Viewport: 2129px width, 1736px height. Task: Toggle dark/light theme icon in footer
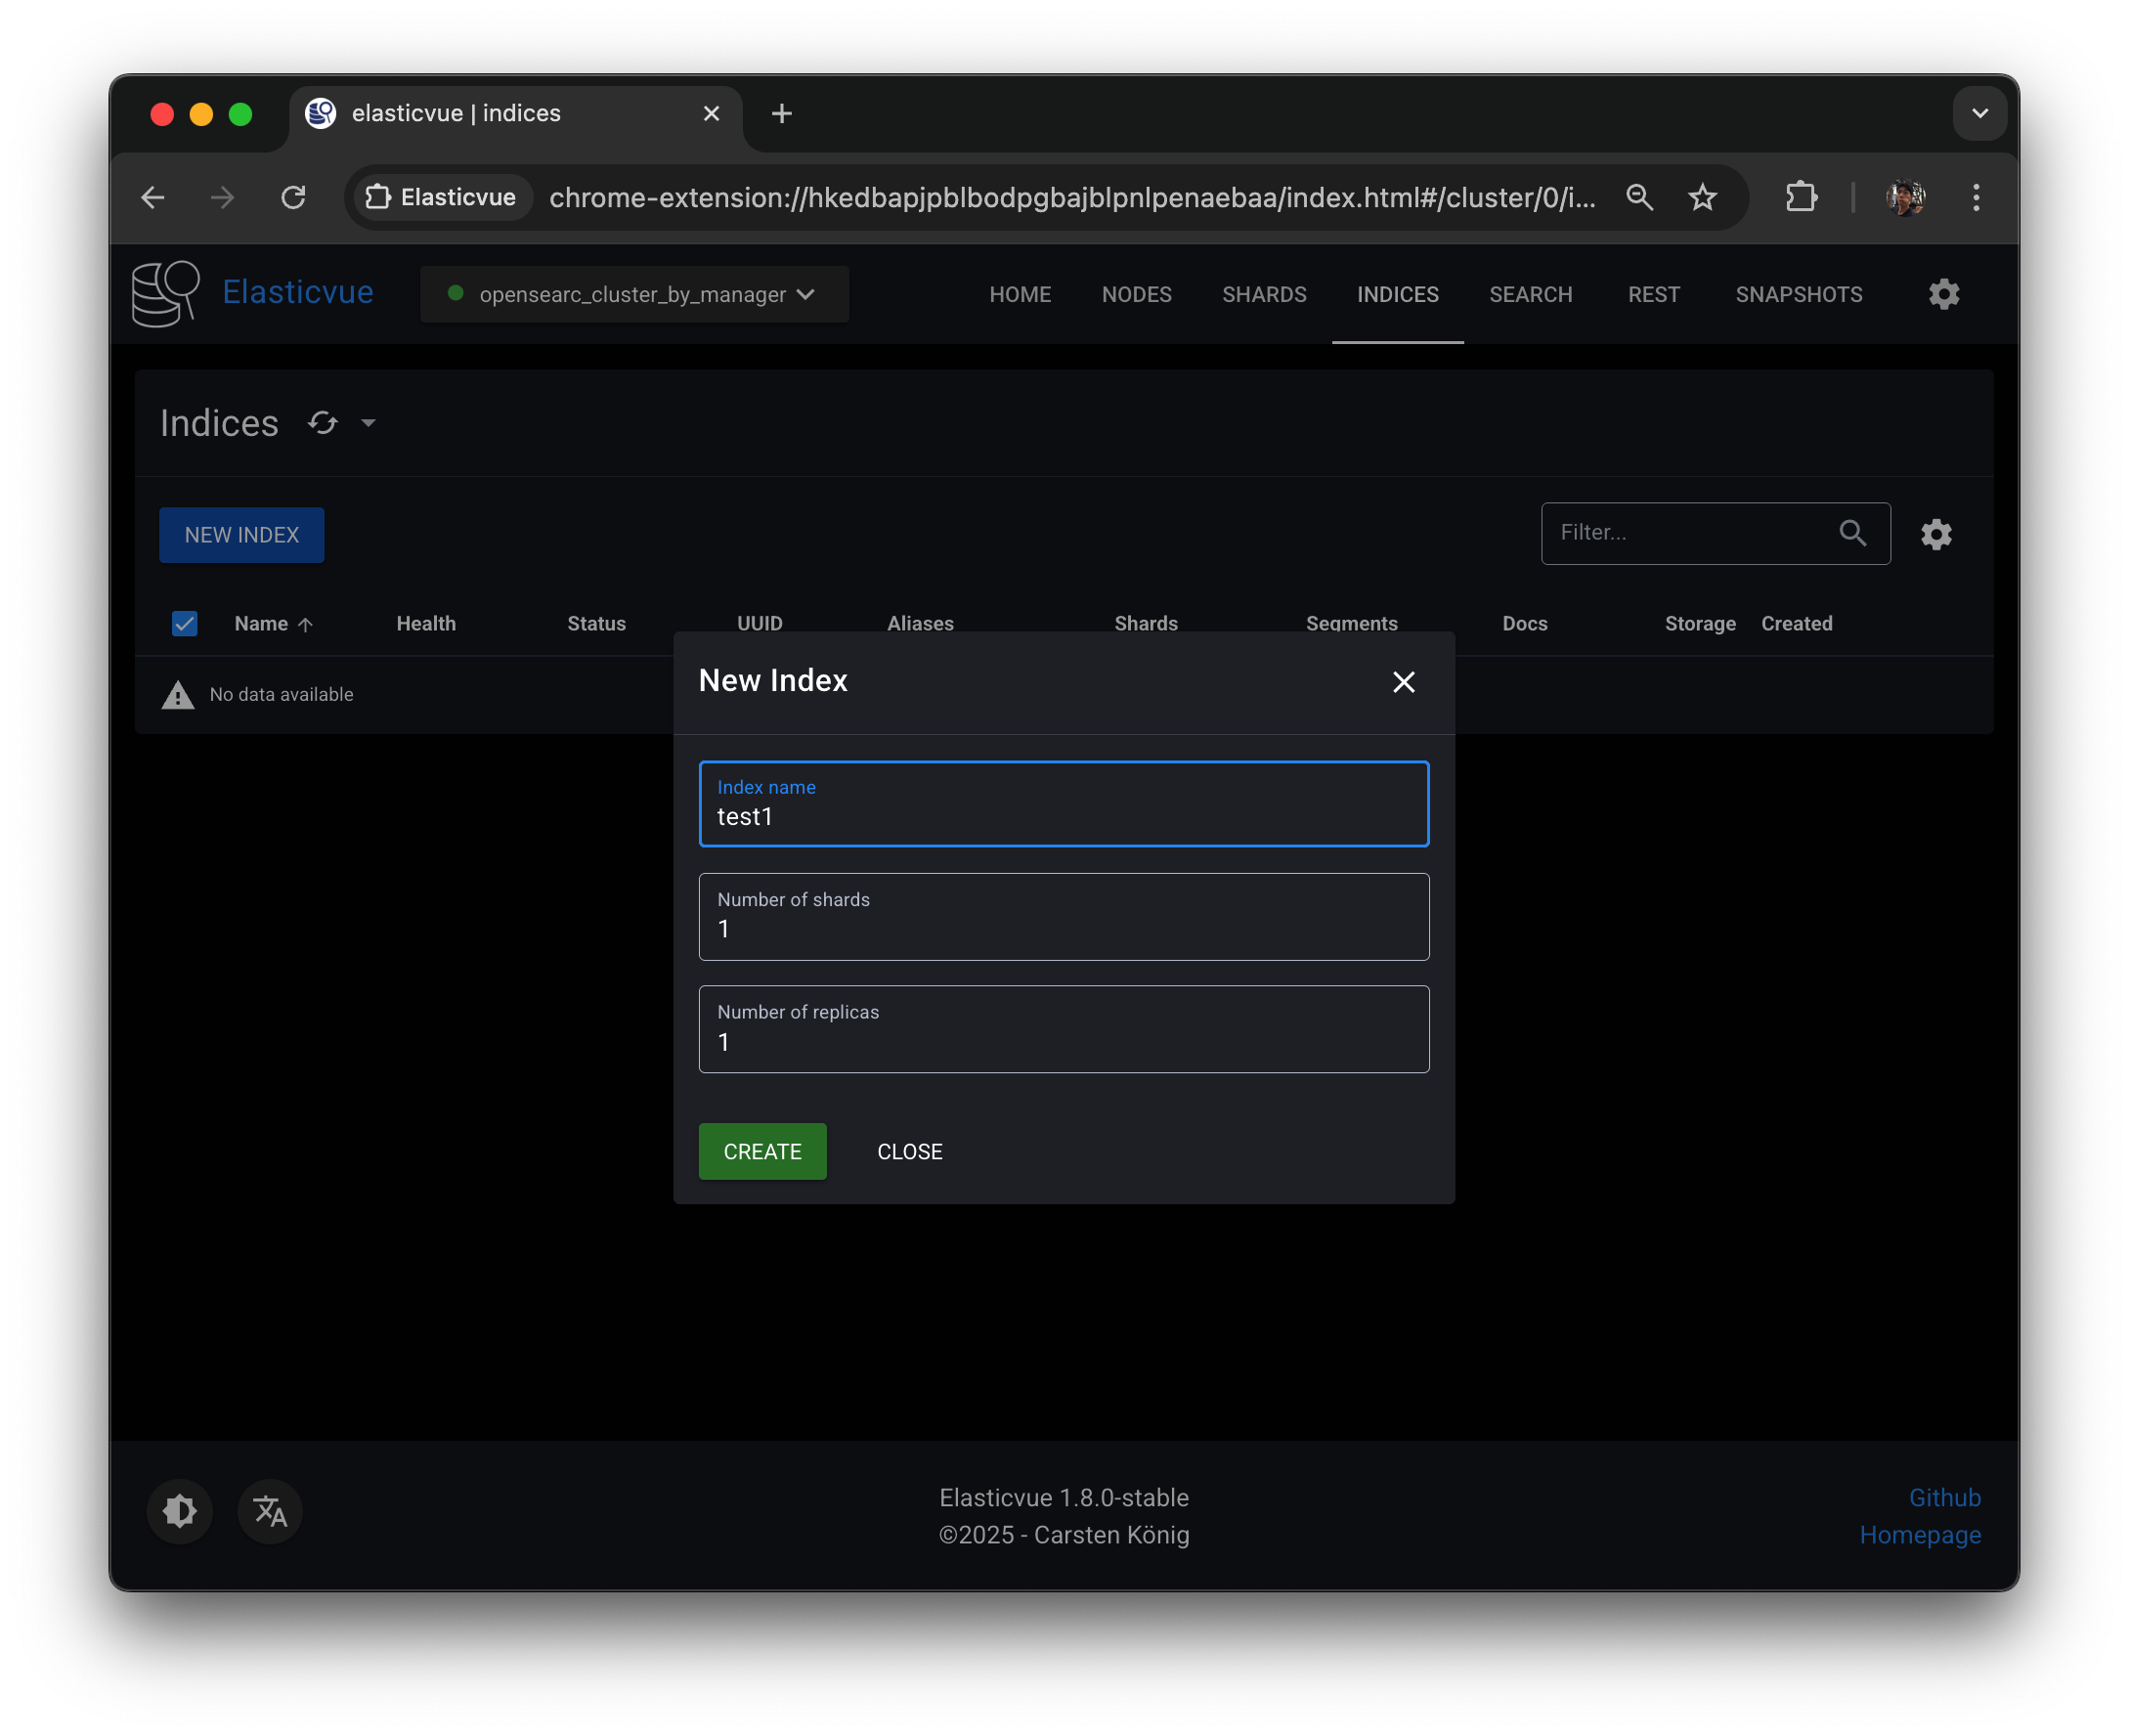pos(180,1510)
